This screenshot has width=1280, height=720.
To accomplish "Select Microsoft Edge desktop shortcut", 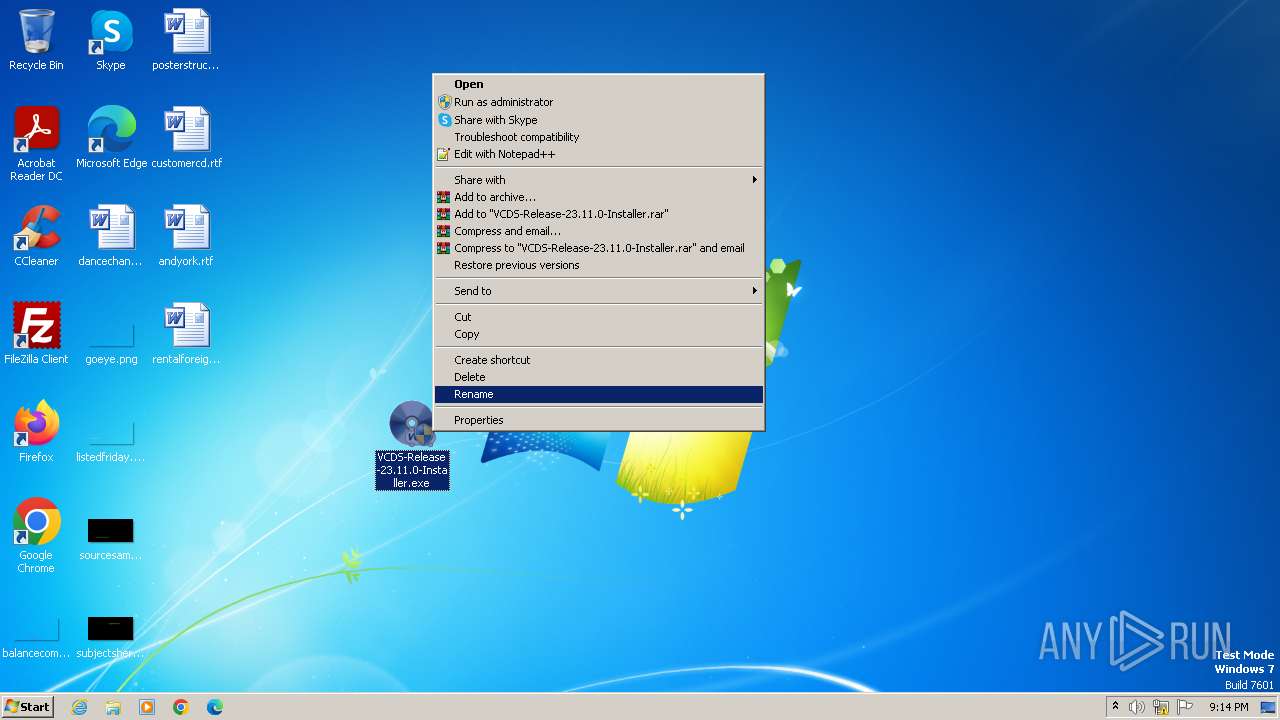I will [111, 138].
